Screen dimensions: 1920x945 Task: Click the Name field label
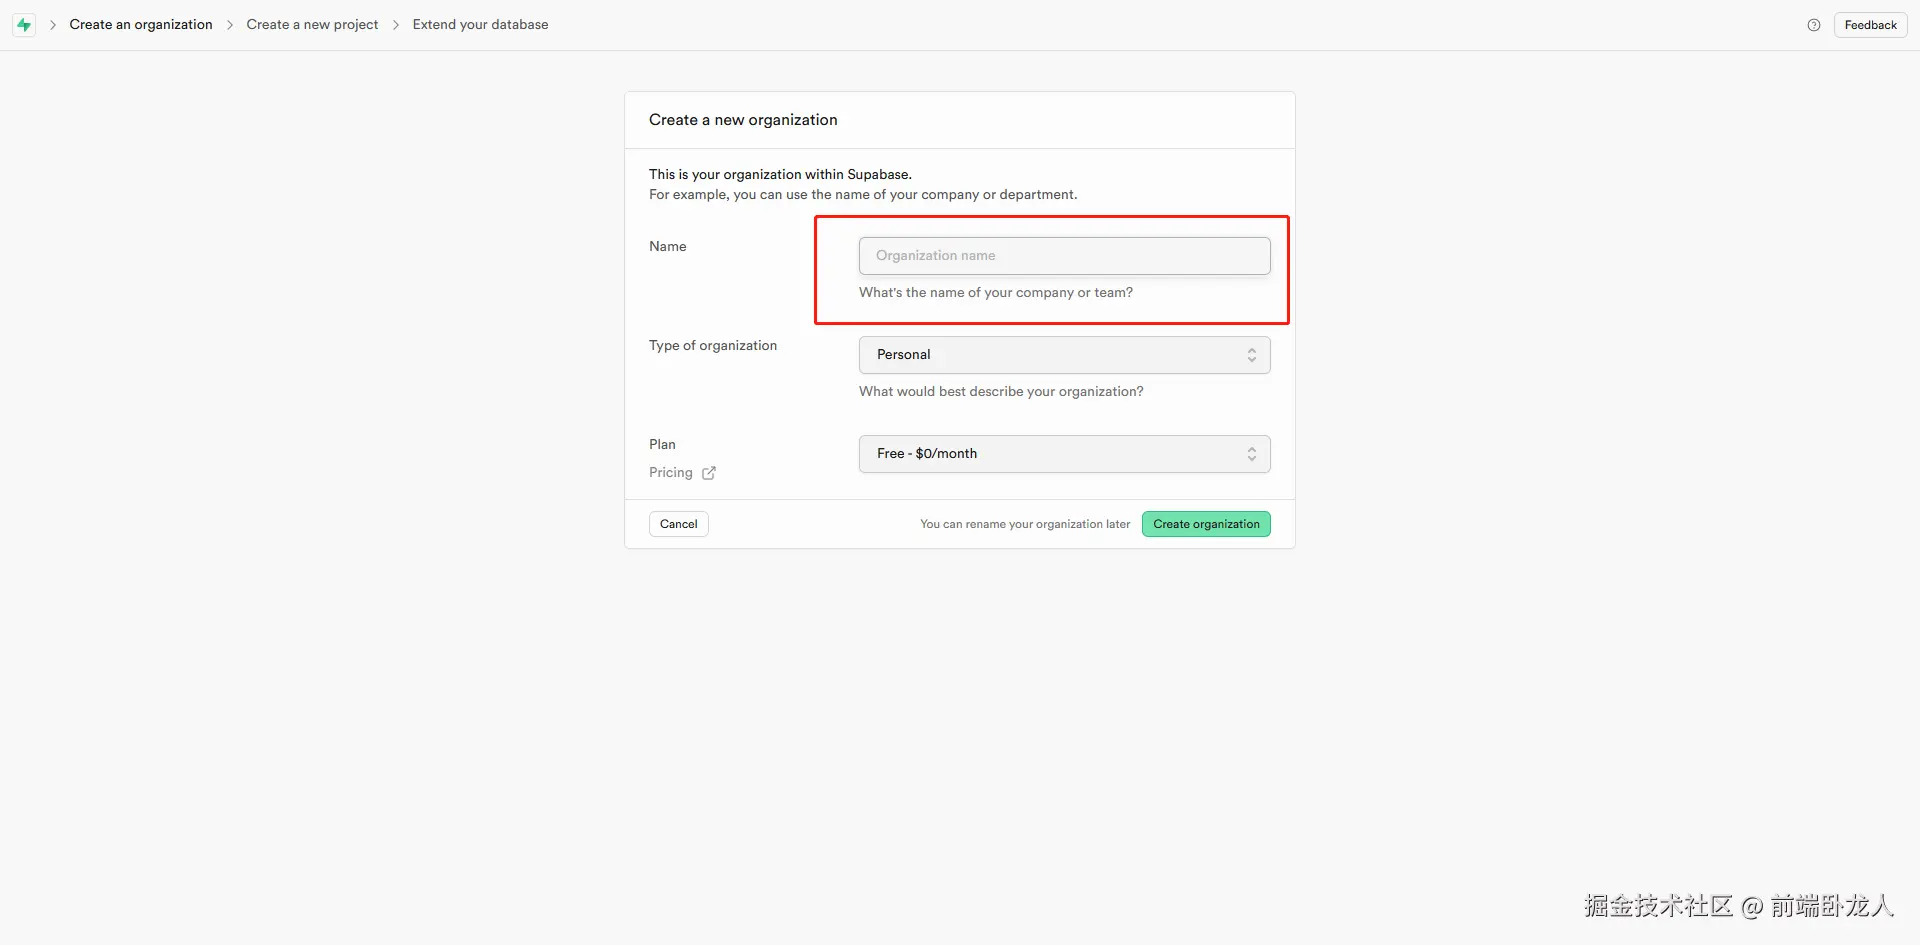668,247
